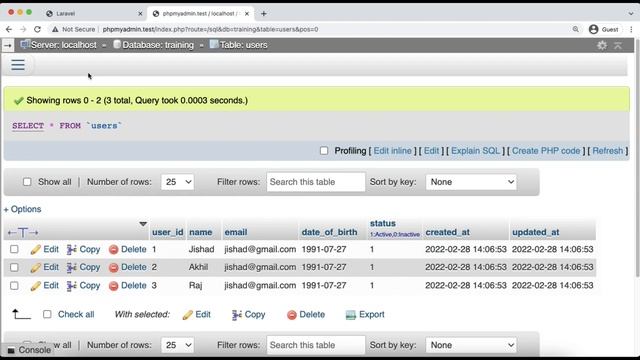Sort by the user_id column header
Image resolution: width=640 pixels, height=360 pixels.
click(167, 232)
